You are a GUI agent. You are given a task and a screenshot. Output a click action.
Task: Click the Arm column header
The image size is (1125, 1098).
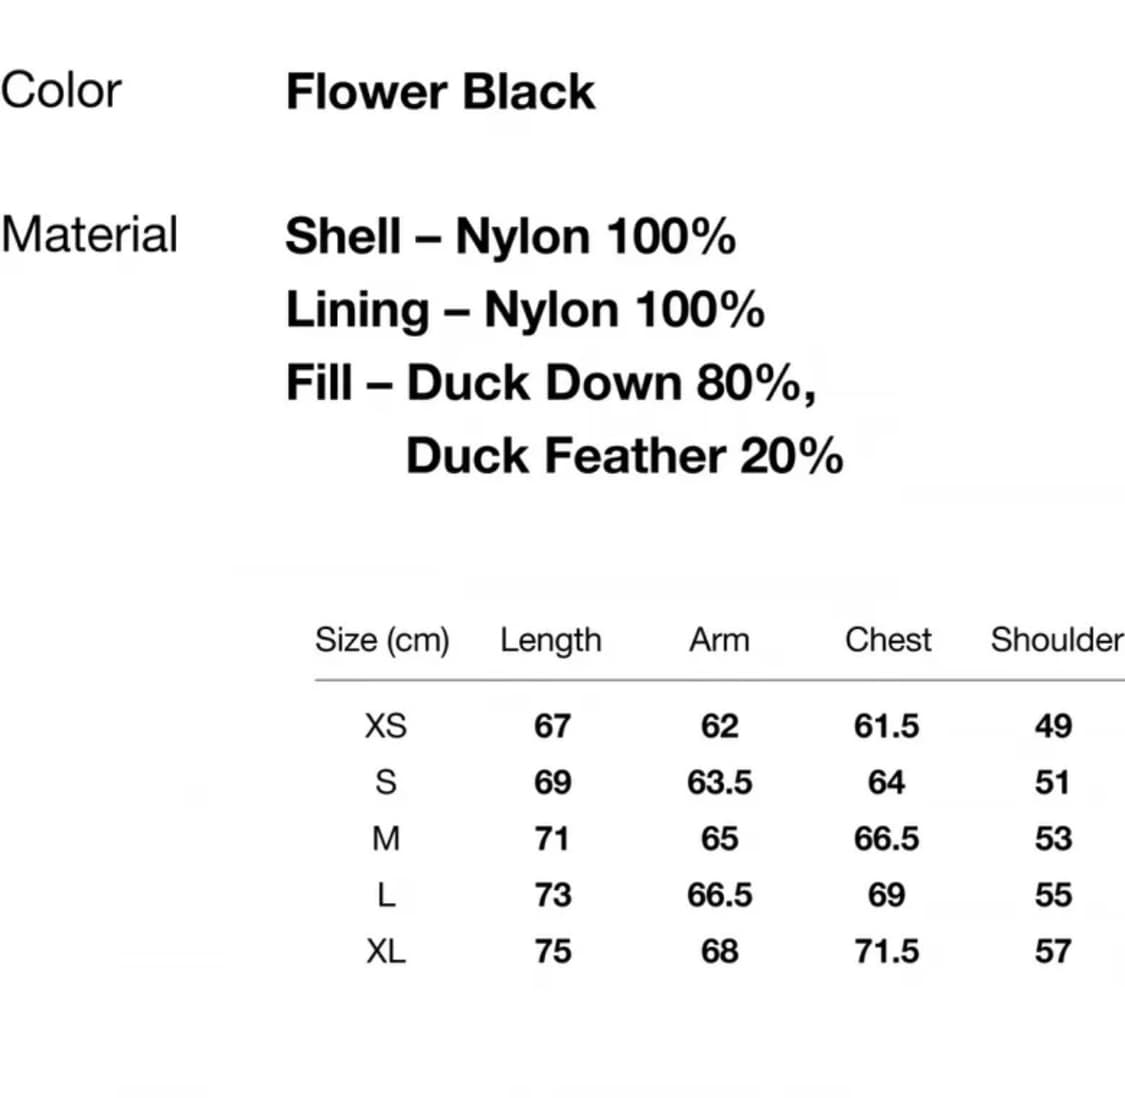tap(719, 640)
